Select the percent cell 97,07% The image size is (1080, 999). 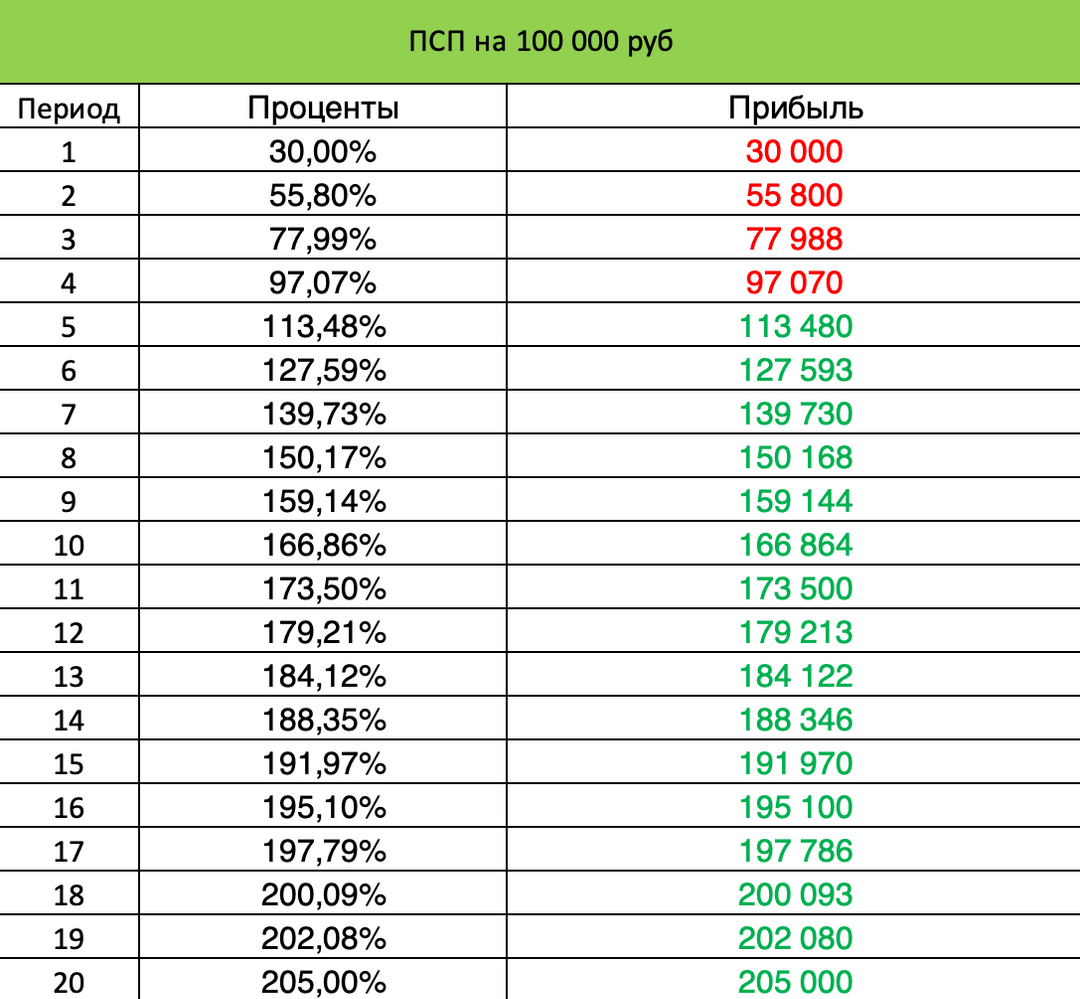click(323, 283)
